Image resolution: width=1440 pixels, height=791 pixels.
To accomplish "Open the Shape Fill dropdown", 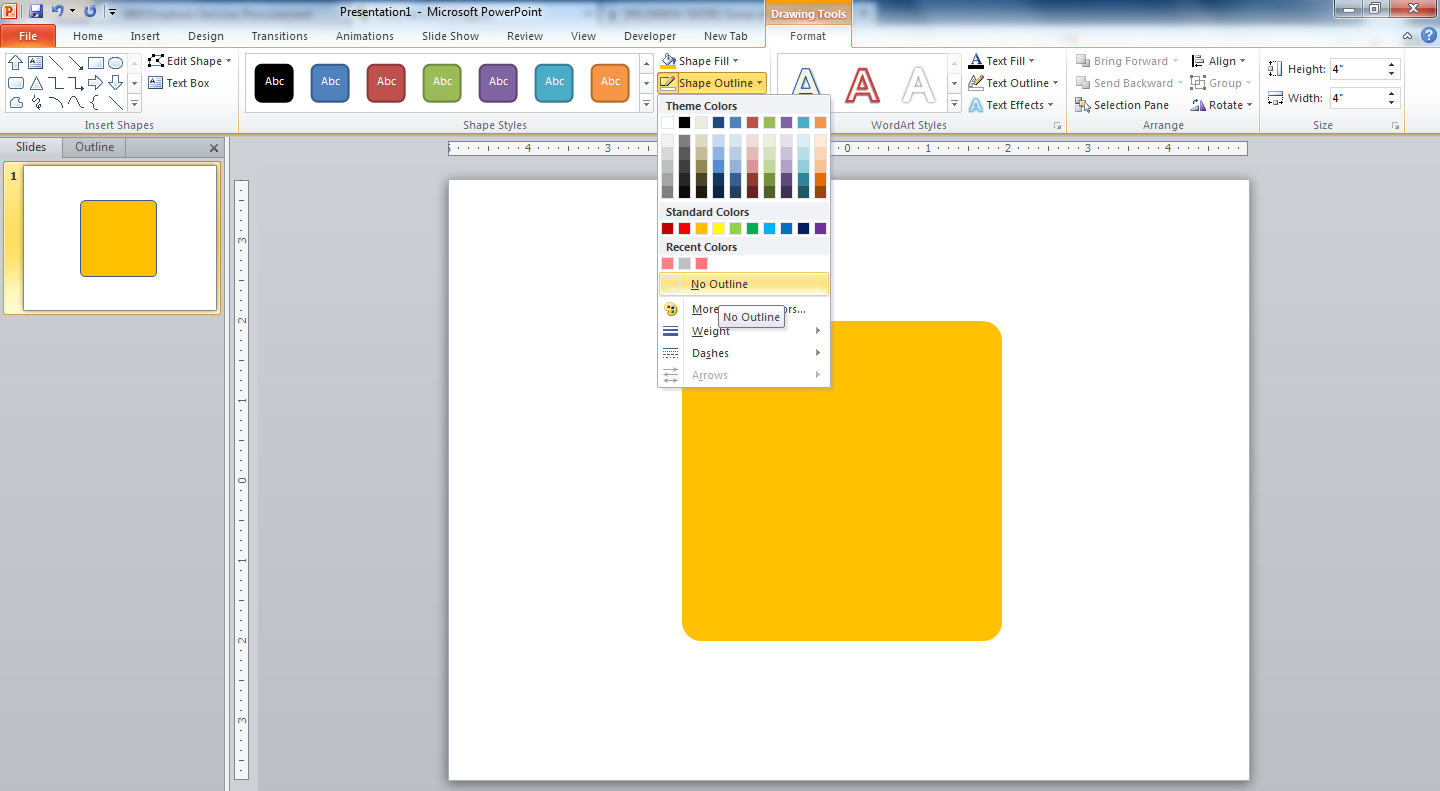I will tap(700, 61).
